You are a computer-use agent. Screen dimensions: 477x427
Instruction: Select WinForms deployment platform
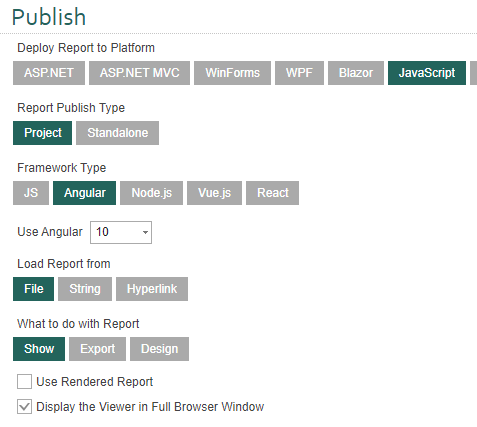[232, 73]
